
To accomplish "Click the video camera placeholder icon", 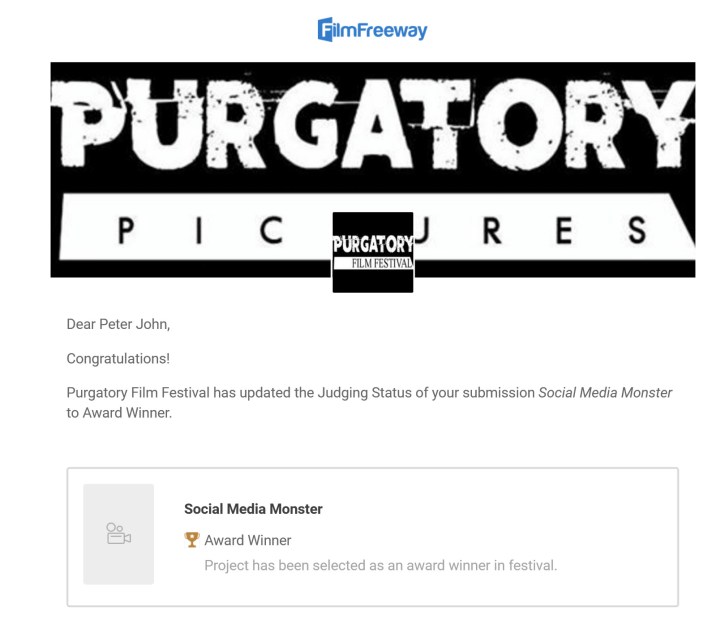I will (119, 534).
